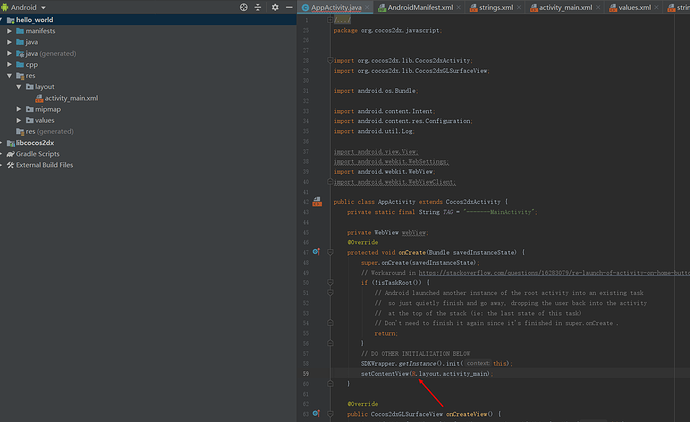Expand the manifests folder
Image resolution: width=690 pixels, height=422 pixels.
point(9,31)
